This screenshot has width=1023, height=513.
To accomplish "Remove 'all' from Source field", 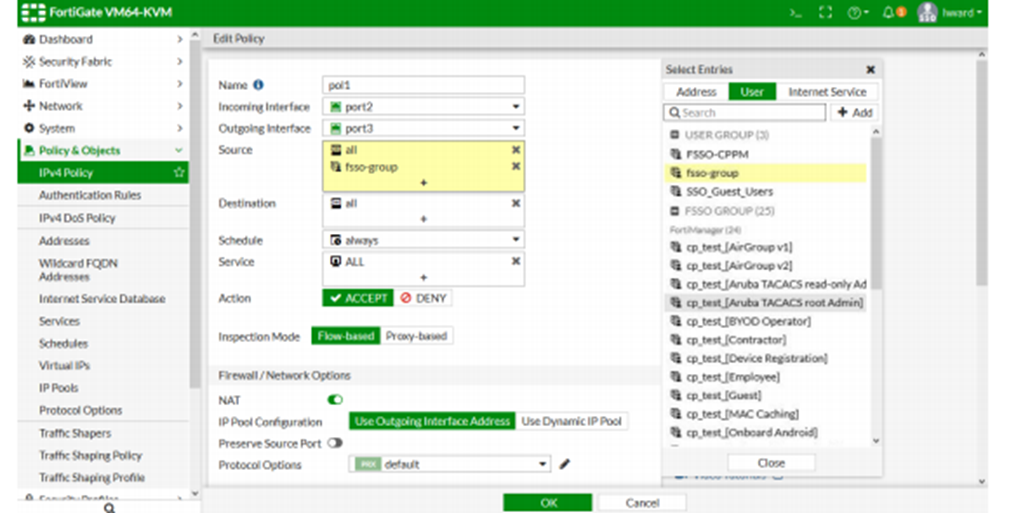I will (x=515, y=150).
